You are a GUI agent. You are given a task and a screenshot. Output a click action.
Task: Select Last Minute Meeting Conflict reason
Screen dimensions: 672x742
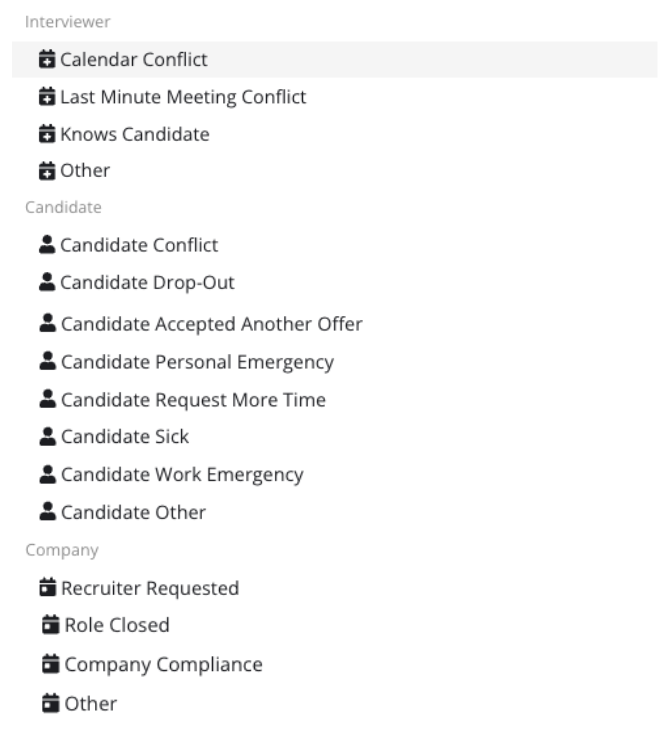tap(335, 97)
